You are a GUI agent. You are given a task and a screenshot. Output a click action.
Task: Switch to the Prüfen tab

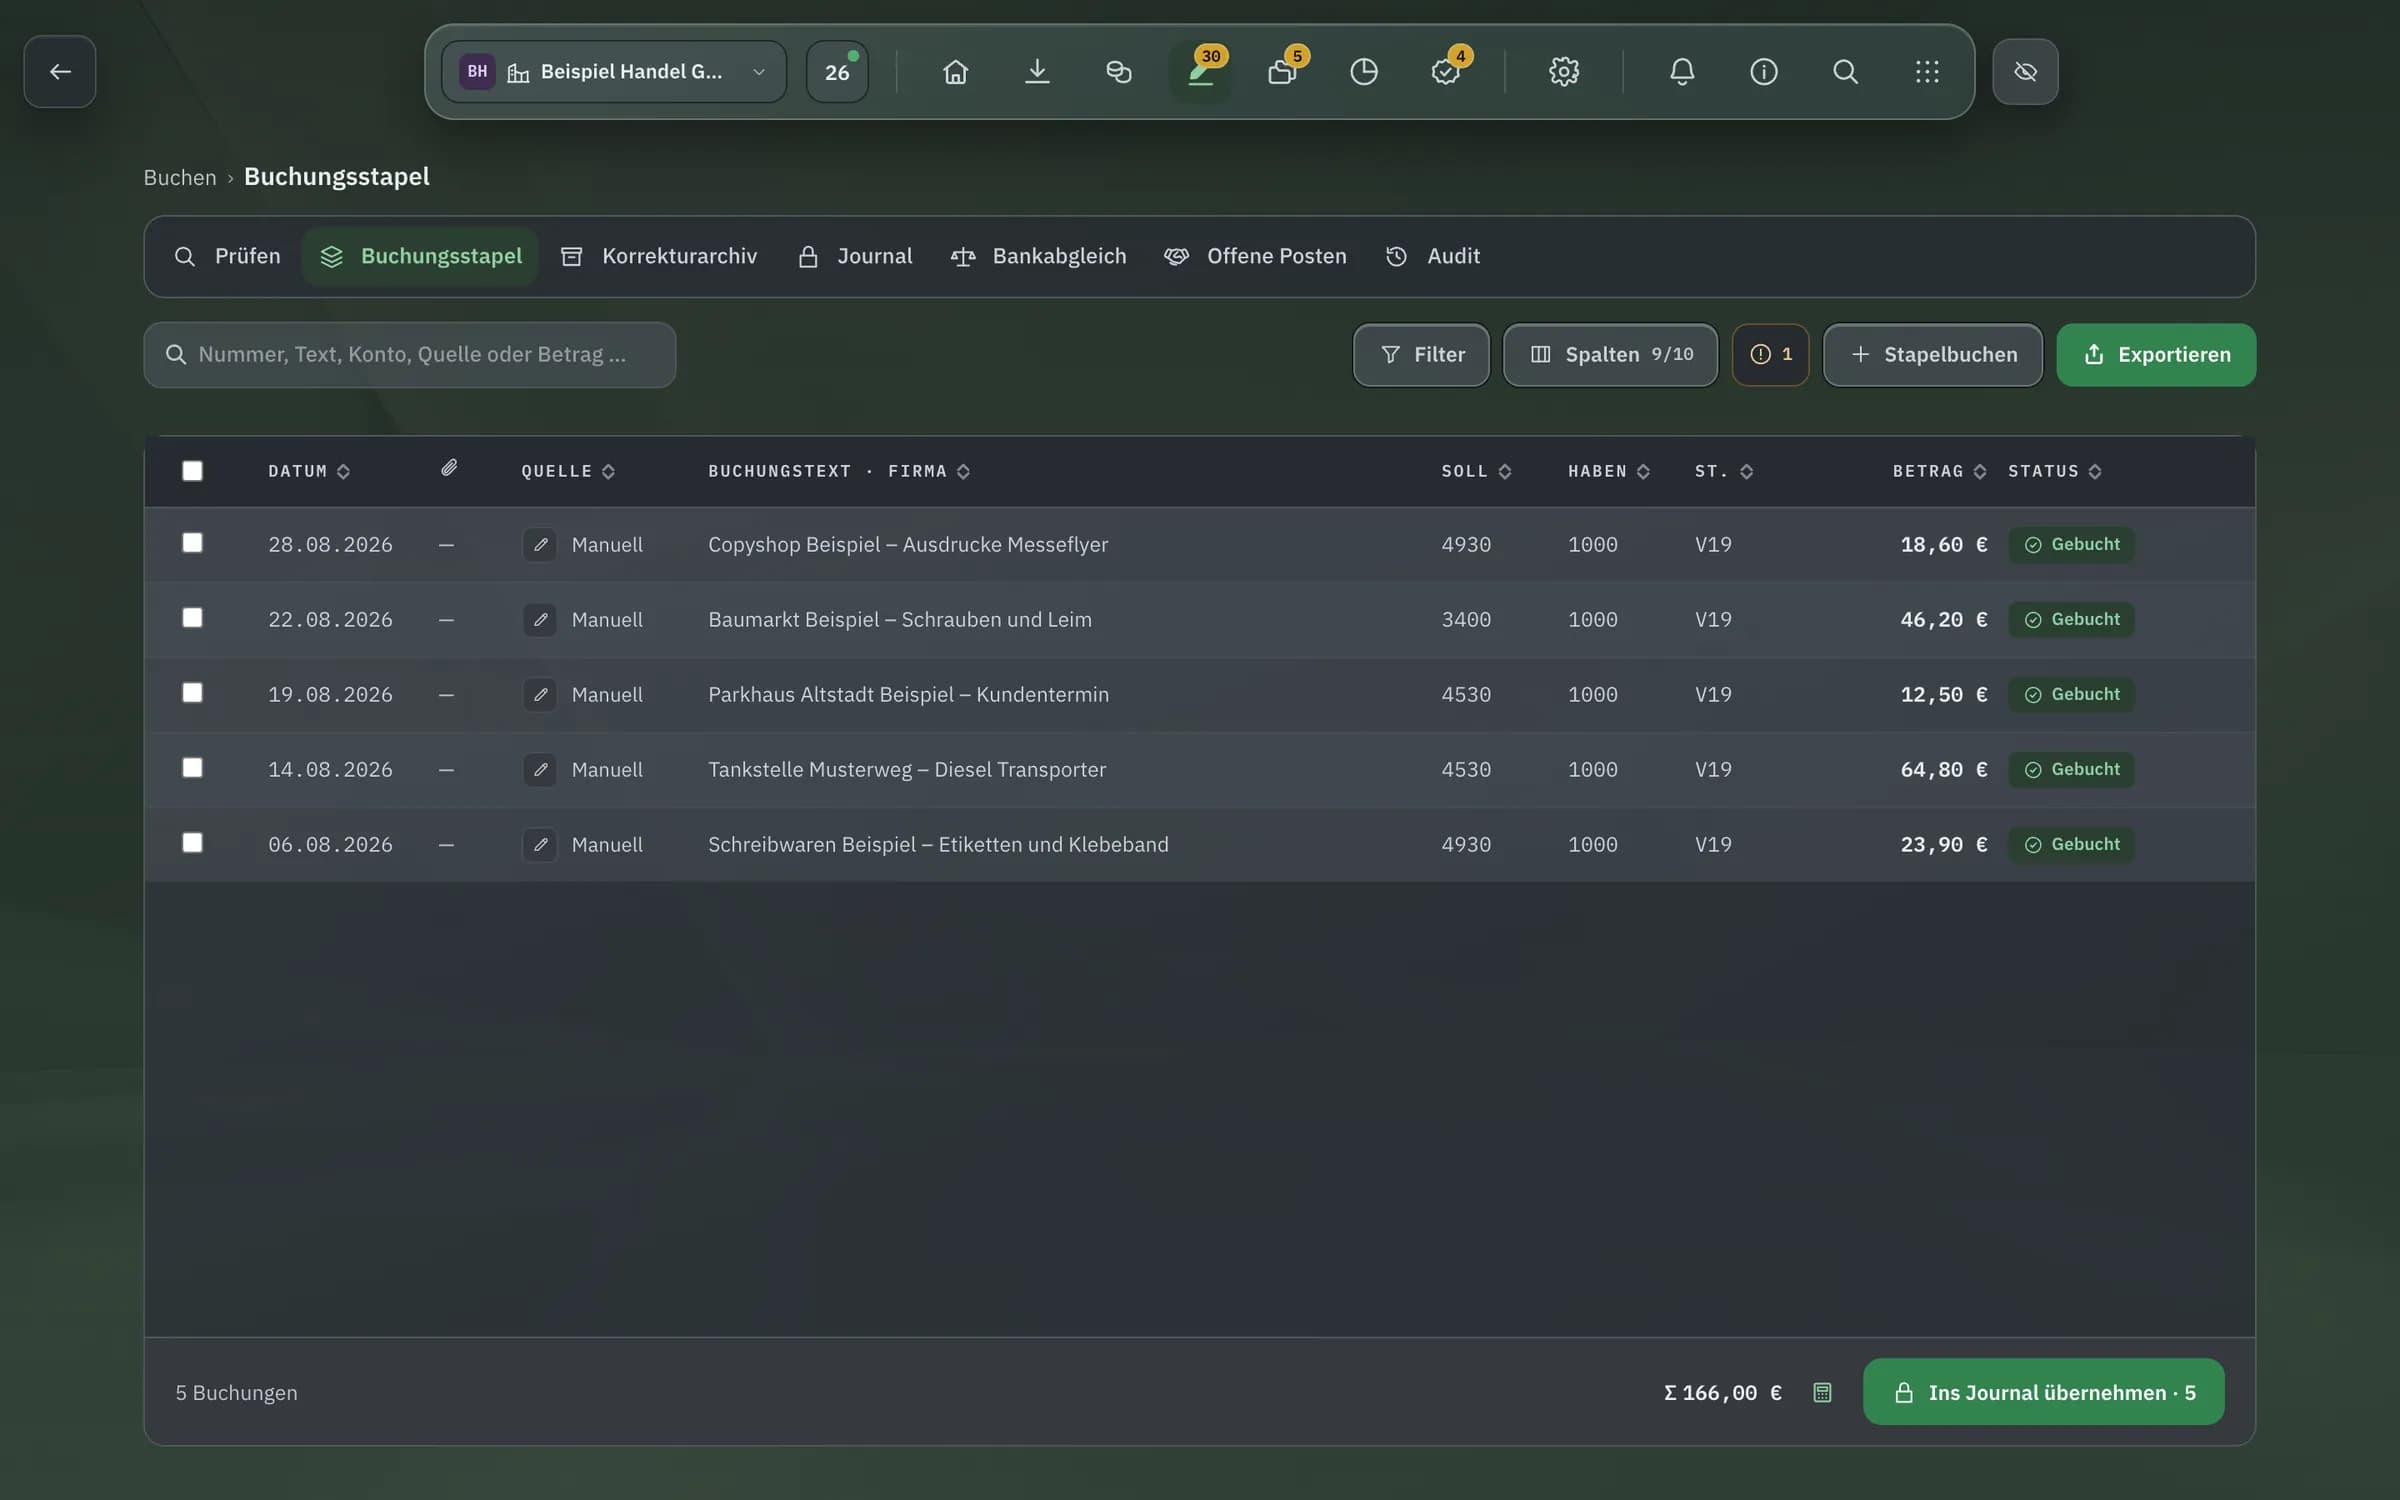(x=227, y=257)
